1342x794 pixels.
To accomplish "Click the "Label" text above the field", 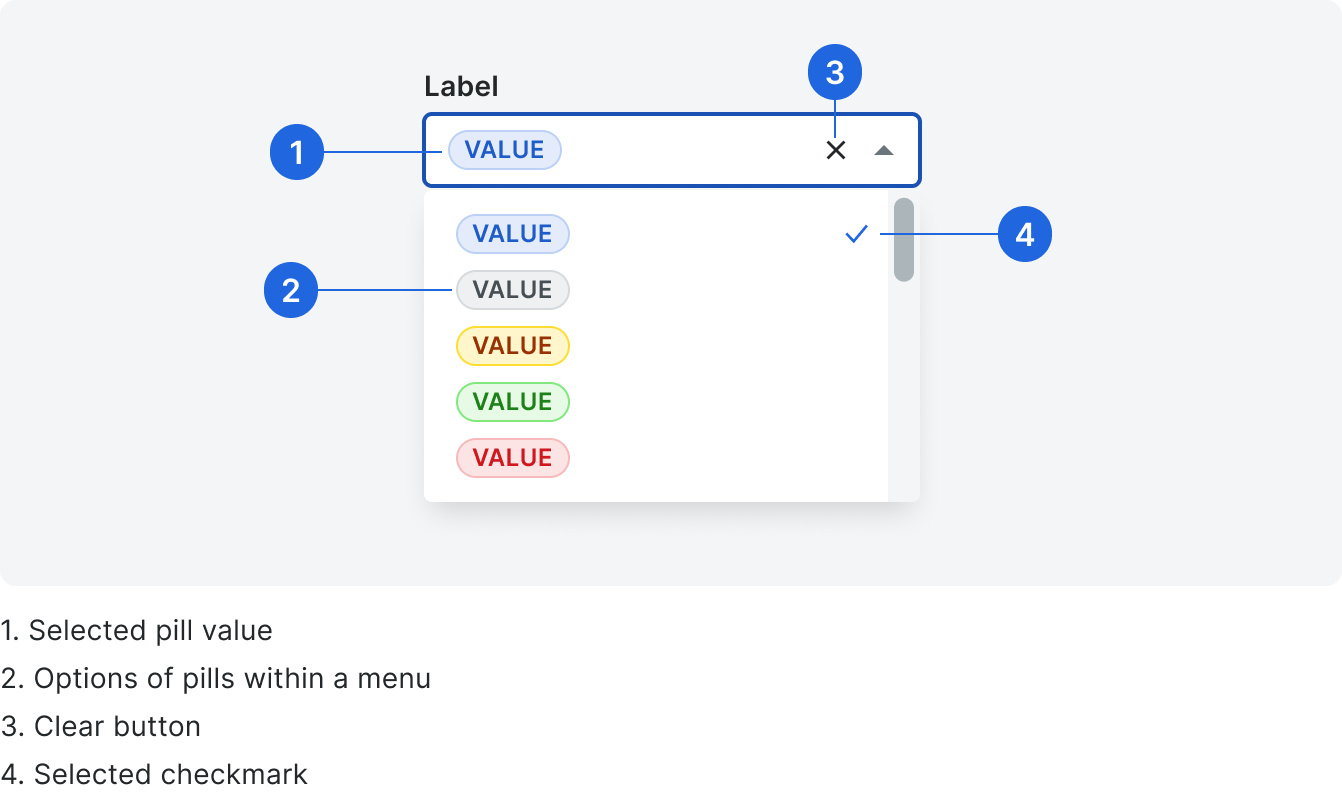I will 461,87.
